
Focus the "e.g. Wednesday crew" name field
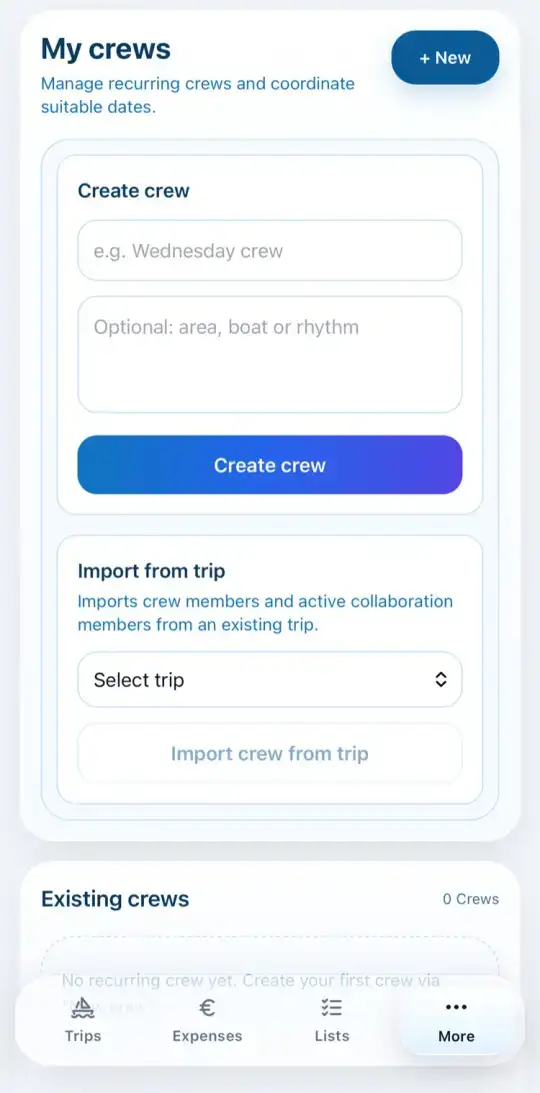click(270, 251)
